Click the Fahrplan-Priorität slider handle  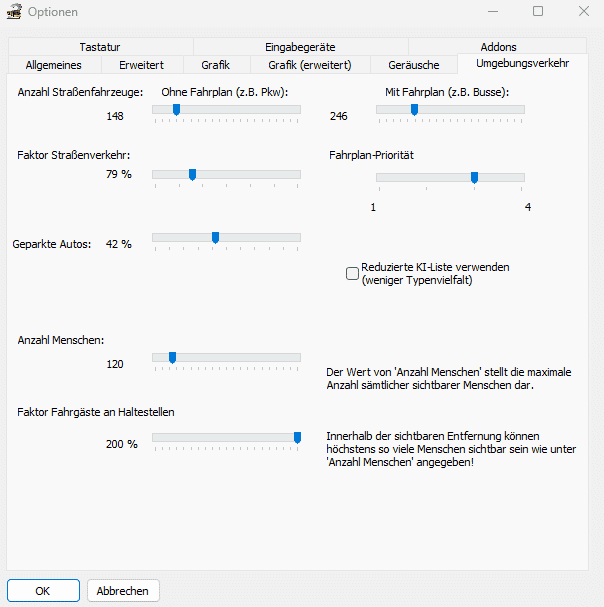coord(474,177)
